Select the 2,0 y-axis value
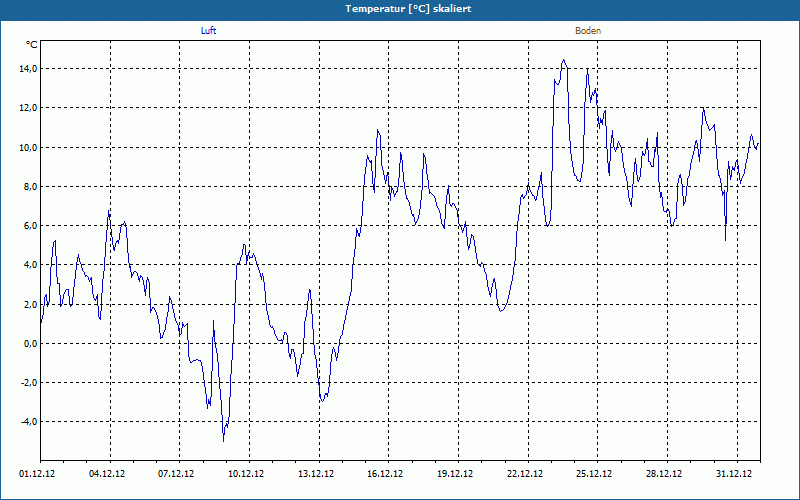This screenshot has width=800, height=500. point(30,304)
